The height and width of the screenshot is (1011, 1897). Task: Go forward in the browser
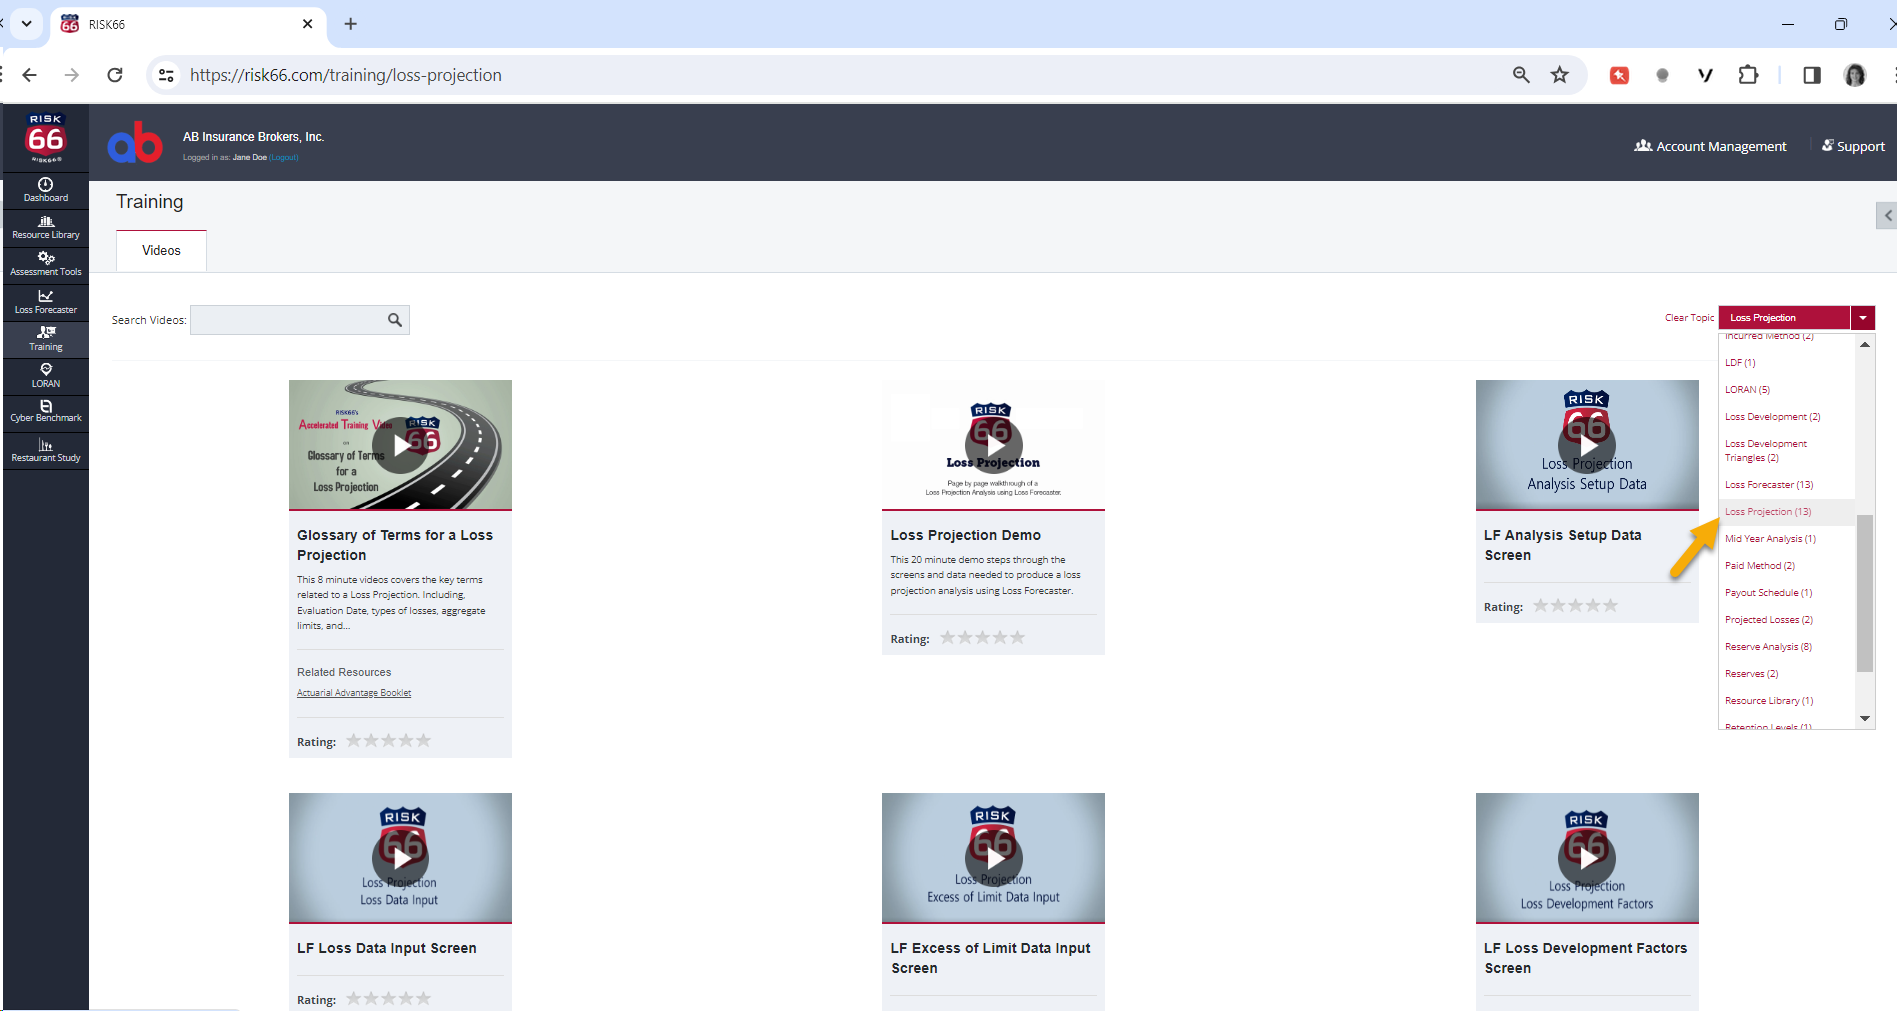point(72,75)
